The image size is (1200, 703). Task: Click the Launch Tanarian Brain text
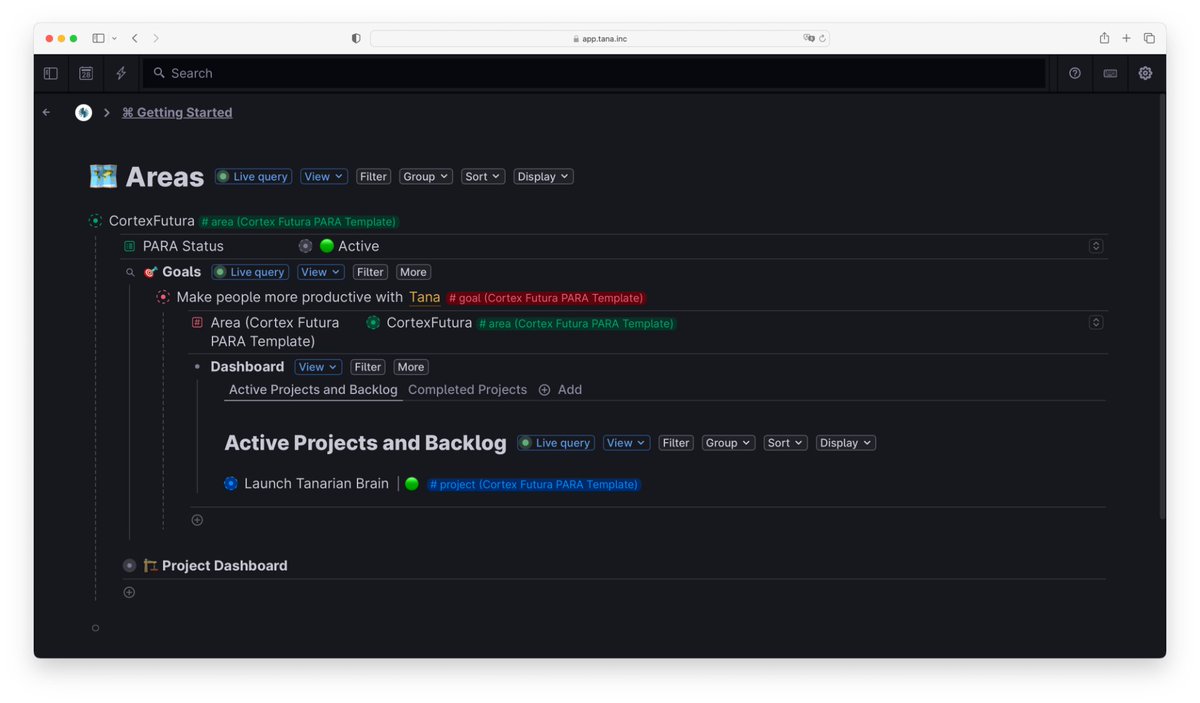(316, 483)
